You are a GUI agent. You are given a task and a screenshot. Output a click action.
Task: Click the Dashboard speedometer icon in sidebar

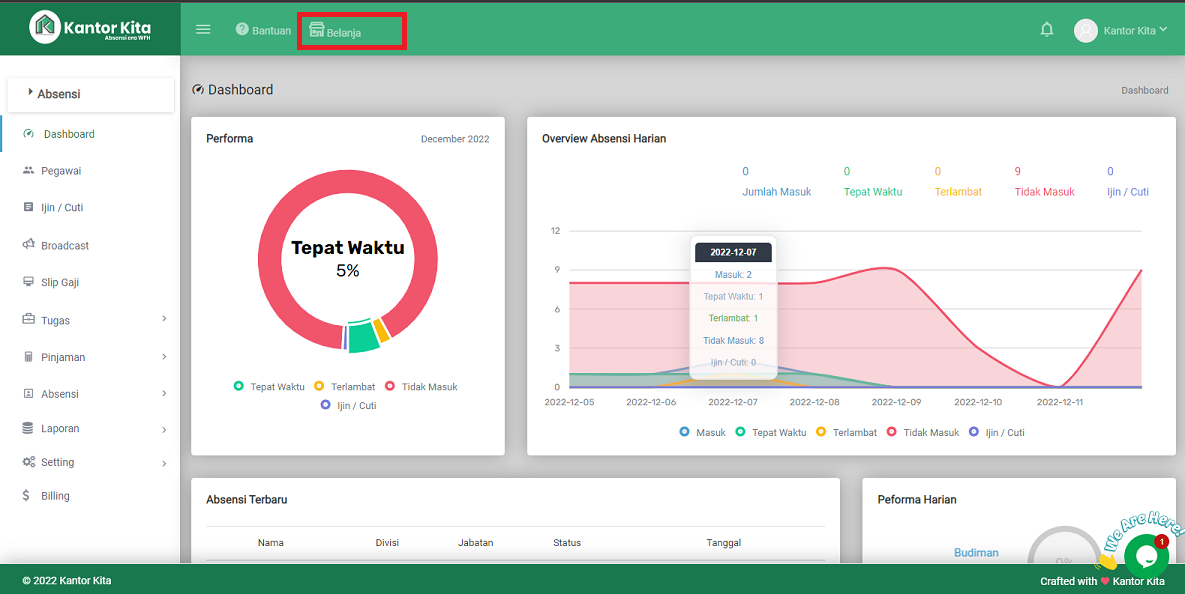click(x=29, y=134)
